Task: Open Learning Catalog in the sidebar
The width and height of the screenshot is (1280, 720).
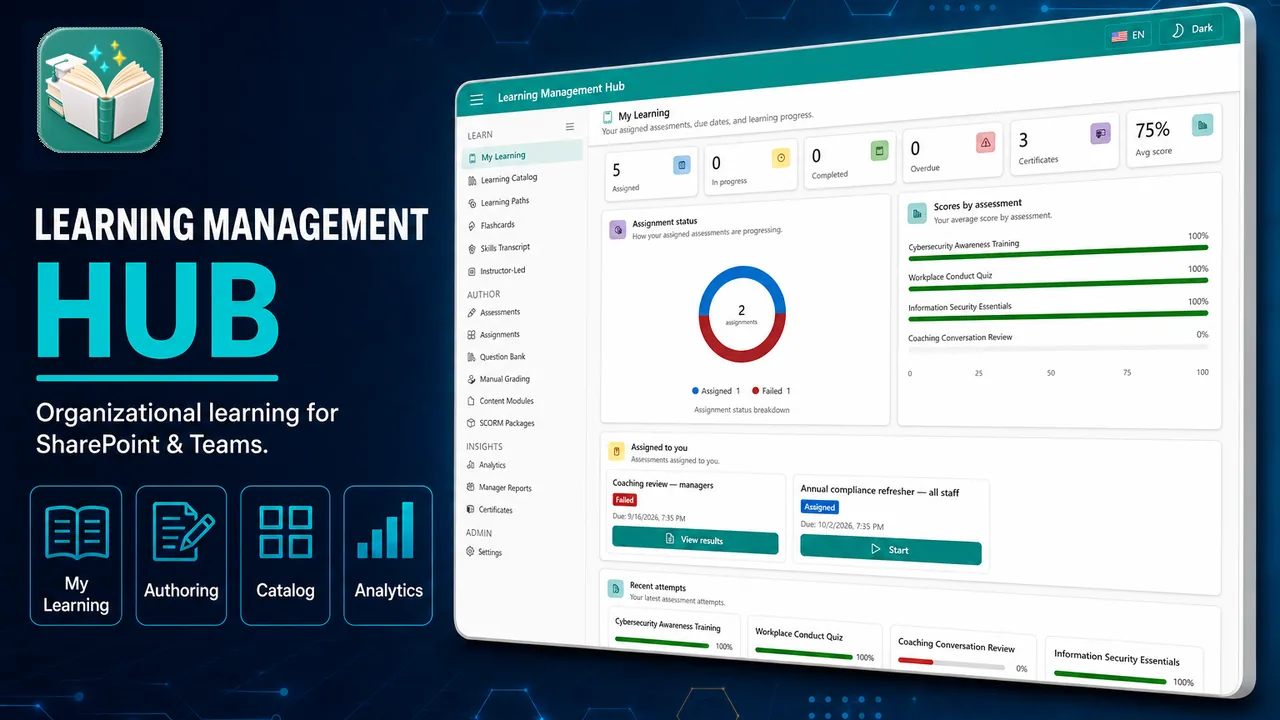Action: point(502,179)
